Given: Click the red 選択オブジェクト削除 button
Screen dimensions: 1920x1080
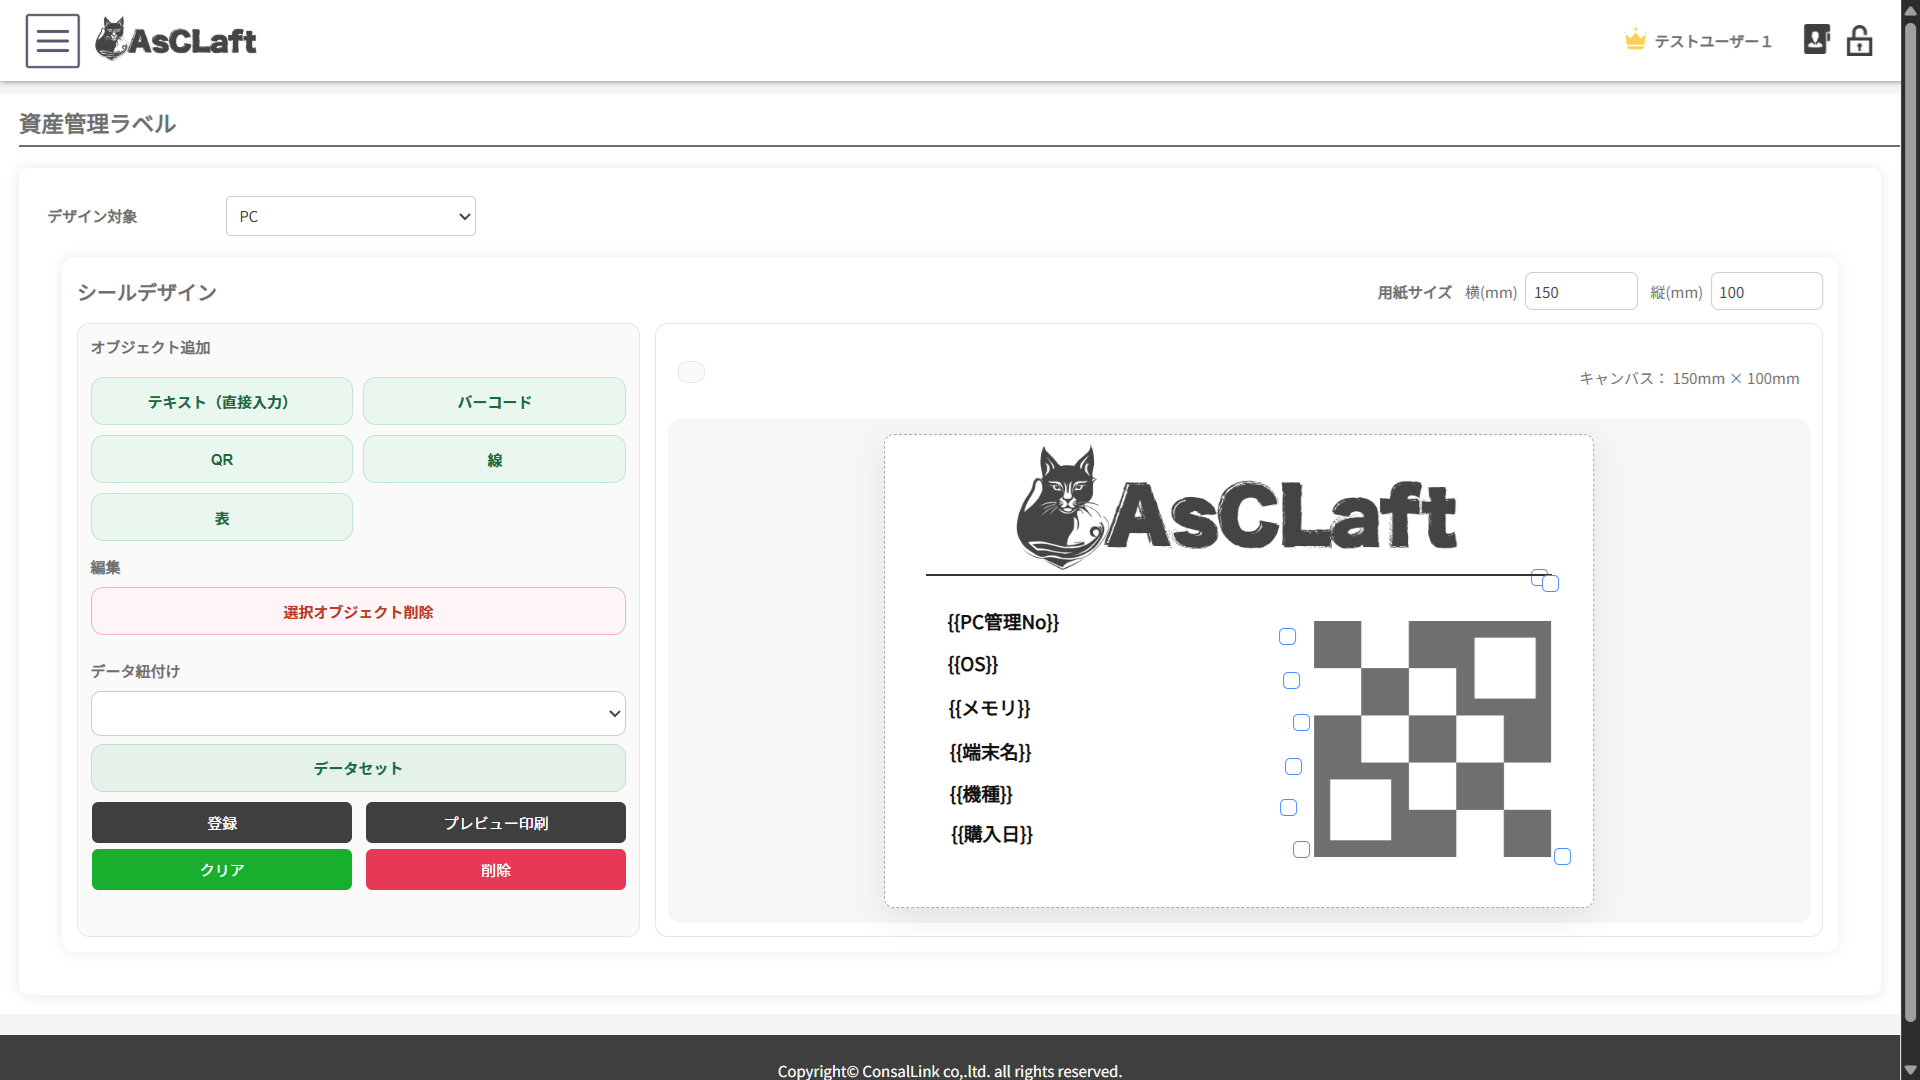Looking at the screenshot, I should point(358,612).
